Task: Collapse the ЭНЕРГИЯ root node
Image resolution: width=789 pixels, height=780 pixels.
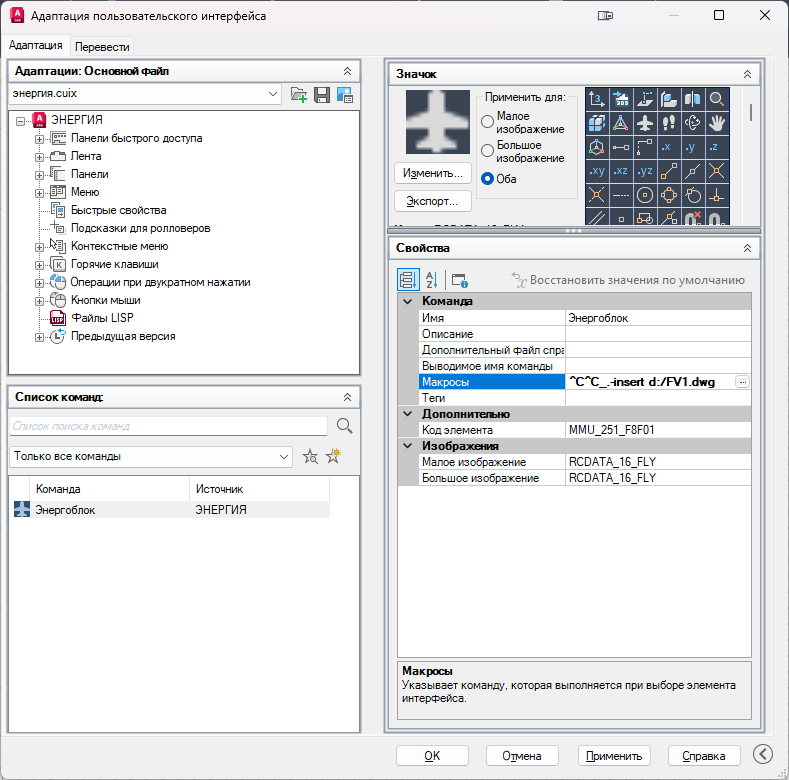Action: [20, 121]
